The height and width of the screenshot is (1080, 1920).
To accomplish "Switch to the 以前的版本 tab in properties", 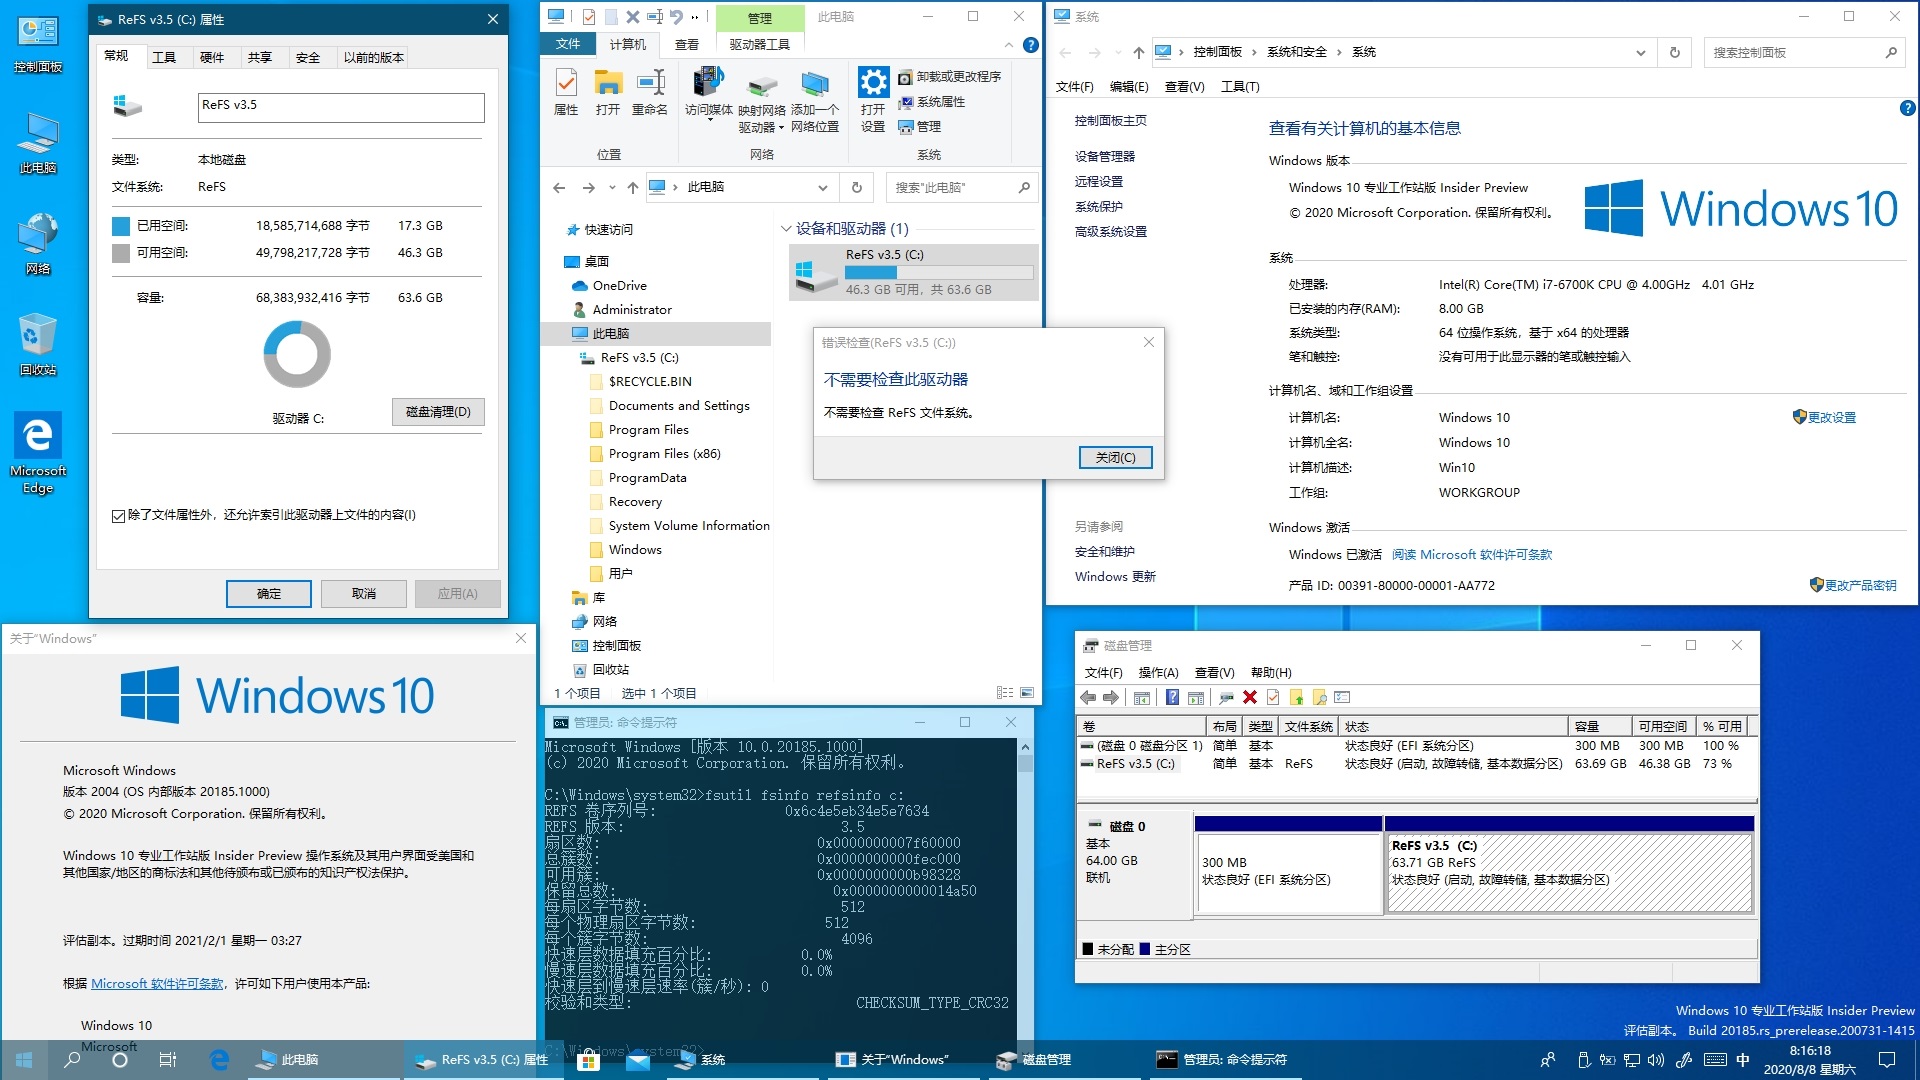I will click(373, 57).
